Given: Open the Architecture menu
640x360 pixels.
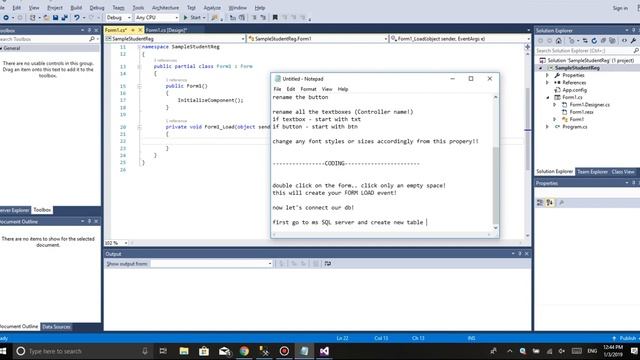Looking at the screenshot, I should [165, 8].
